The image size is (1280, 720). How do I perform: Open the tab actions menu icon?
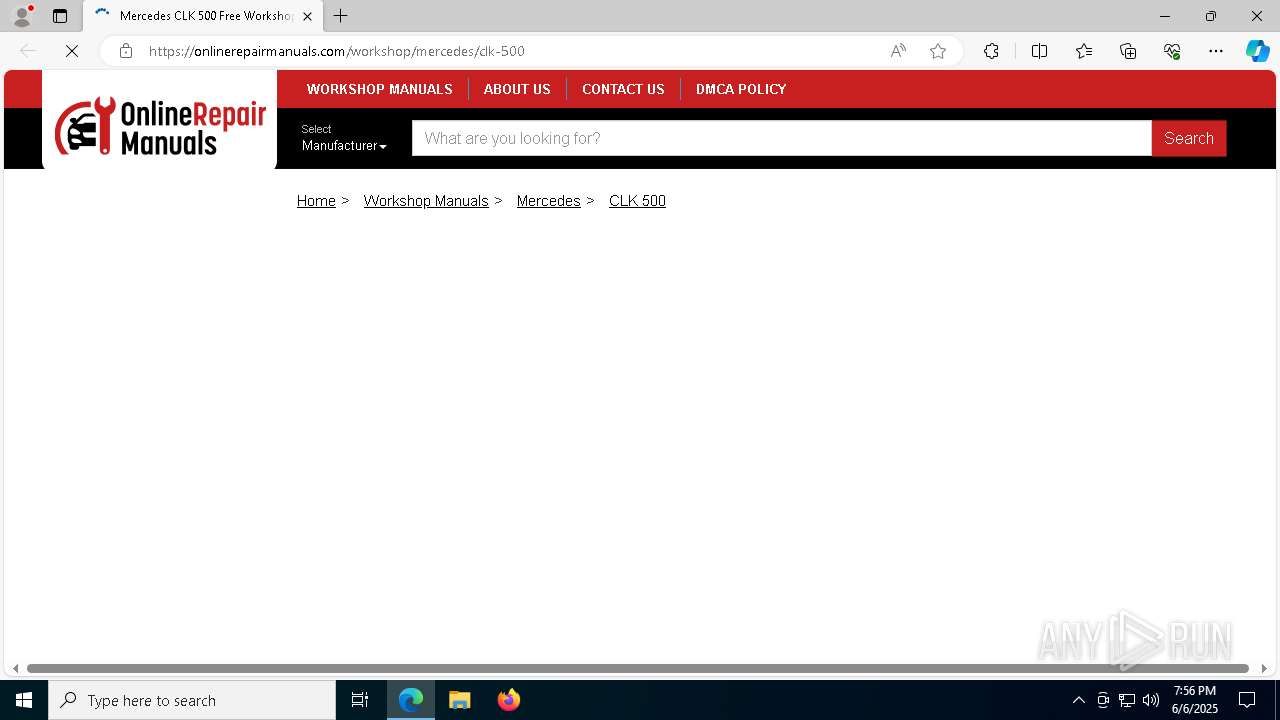(60, 16)
